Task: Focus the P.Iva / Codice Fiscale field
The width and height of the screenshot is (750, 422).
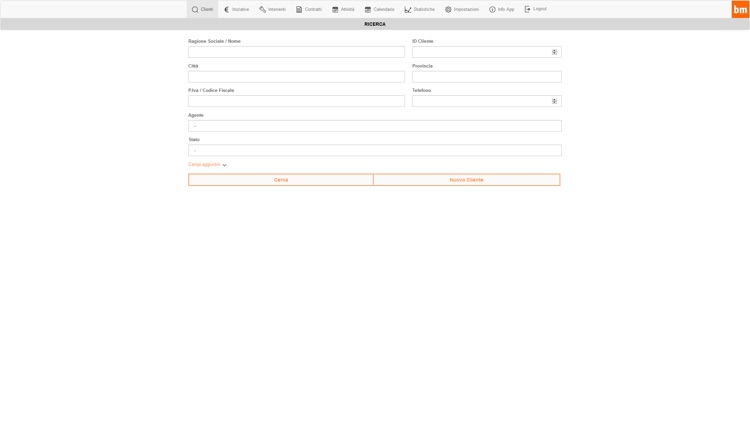Action: 296,101
